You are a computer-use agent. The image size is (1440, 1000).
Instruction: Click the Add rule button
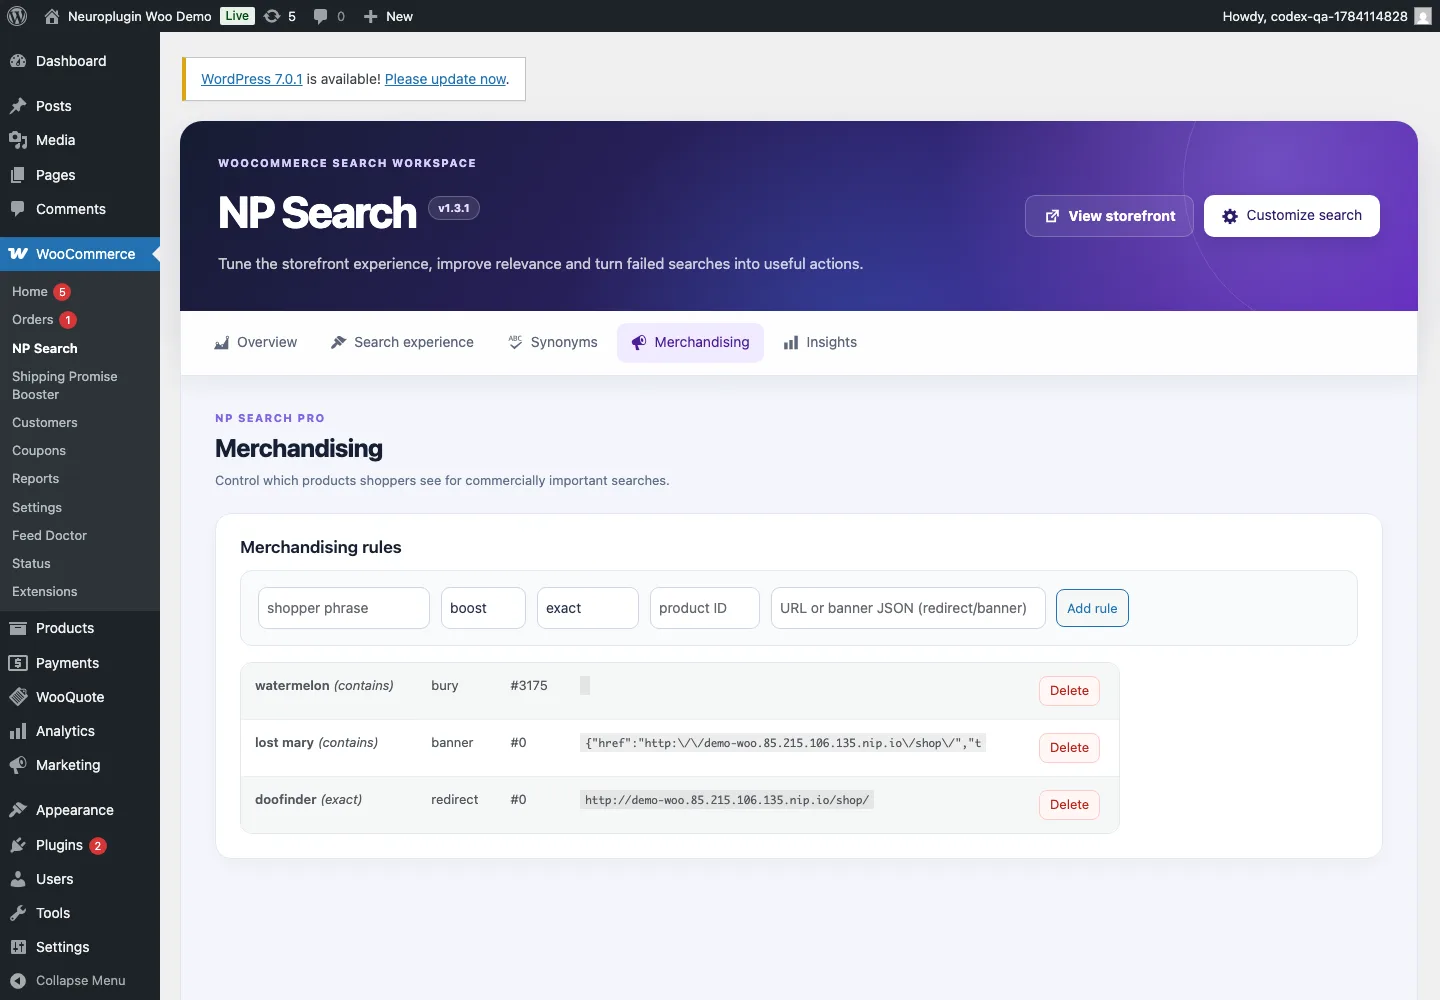point(1092,608)
